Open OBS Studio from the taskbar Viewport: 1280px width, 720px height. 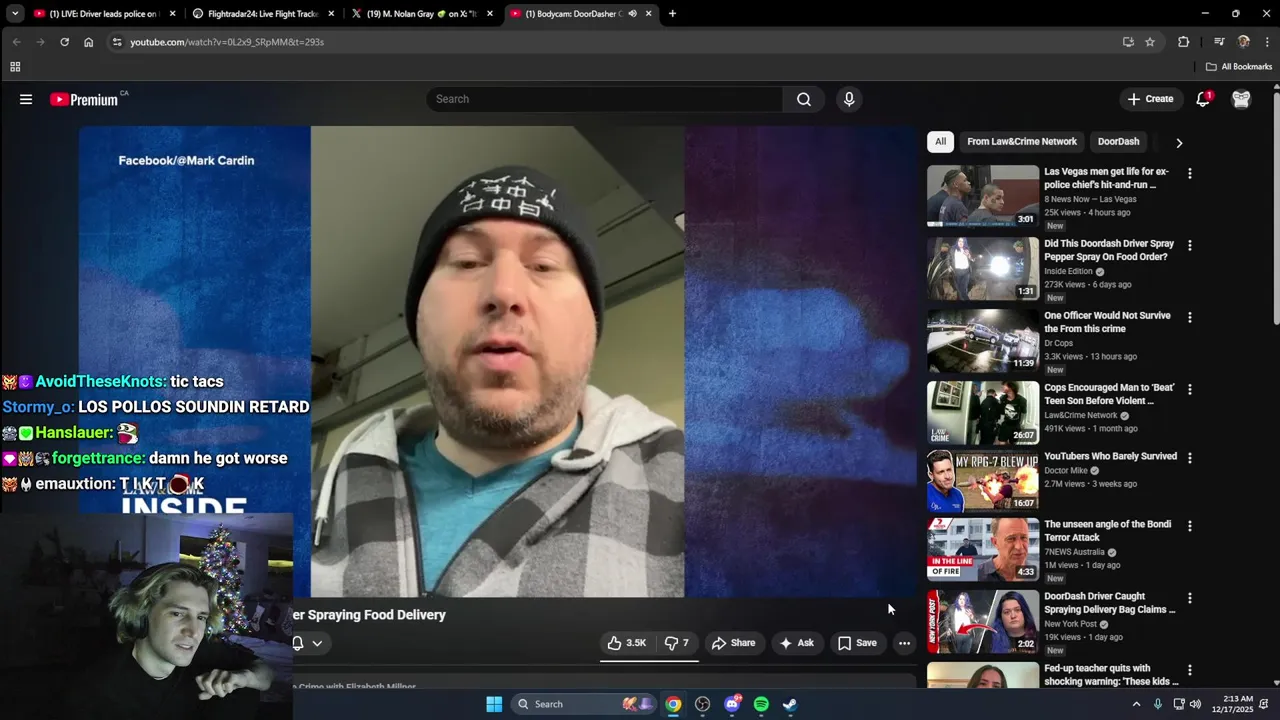click(x=702, y=704)
